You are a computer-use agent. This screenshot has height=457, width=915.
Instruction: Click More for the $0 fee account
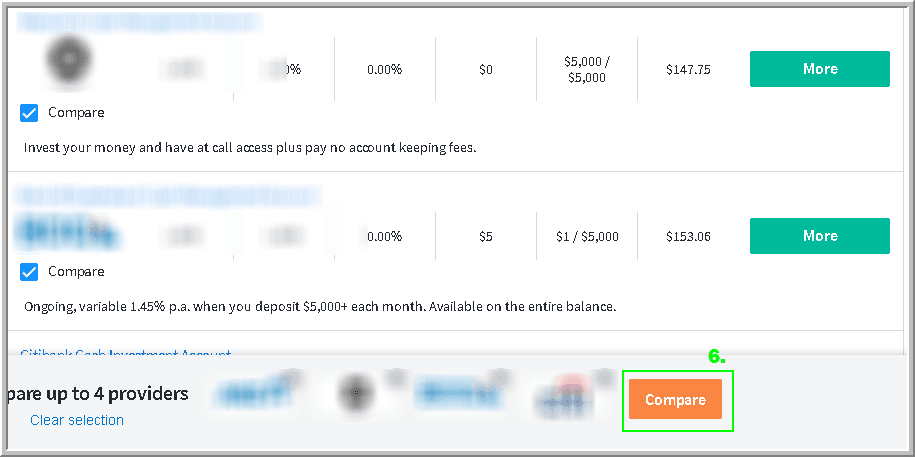tap(819, 69)
